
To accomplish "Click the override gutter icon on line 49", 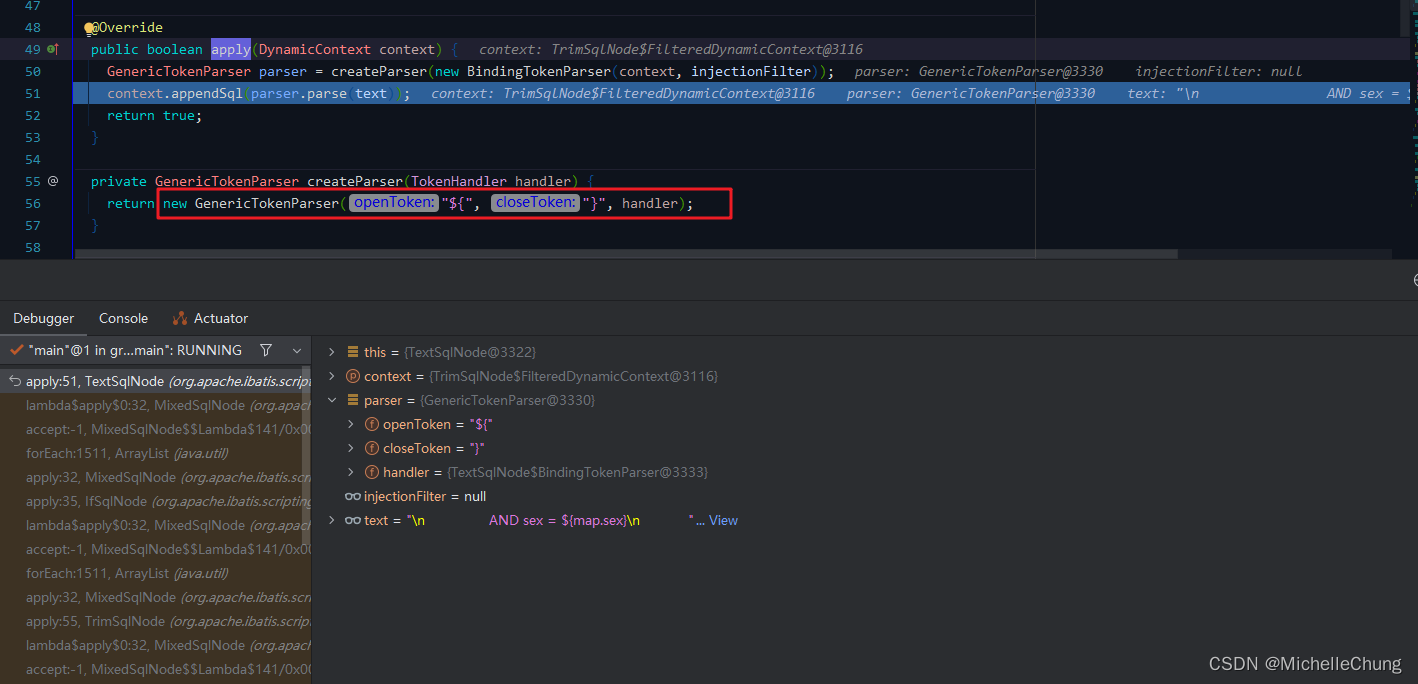I will tap(53, 49).
